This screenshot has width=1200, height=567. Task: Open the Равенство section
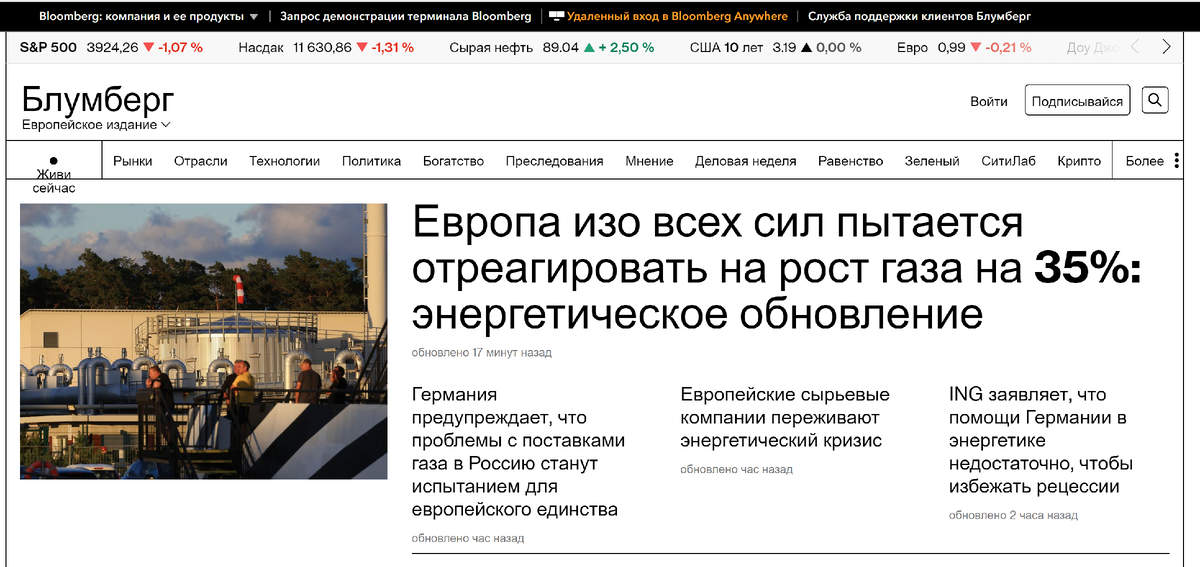[851, 161]
